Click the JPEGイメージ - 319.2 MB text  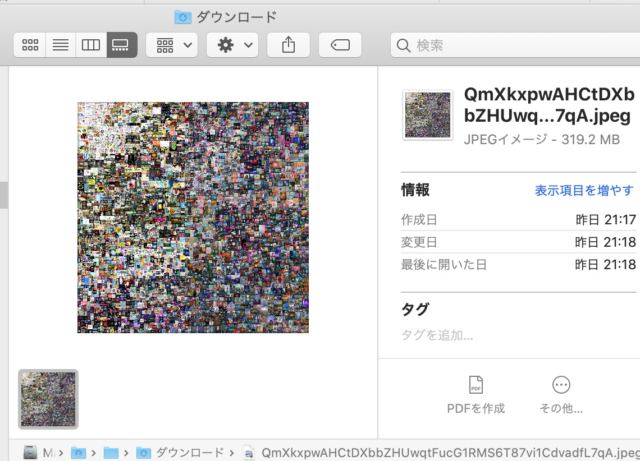(x=542, y=140)
